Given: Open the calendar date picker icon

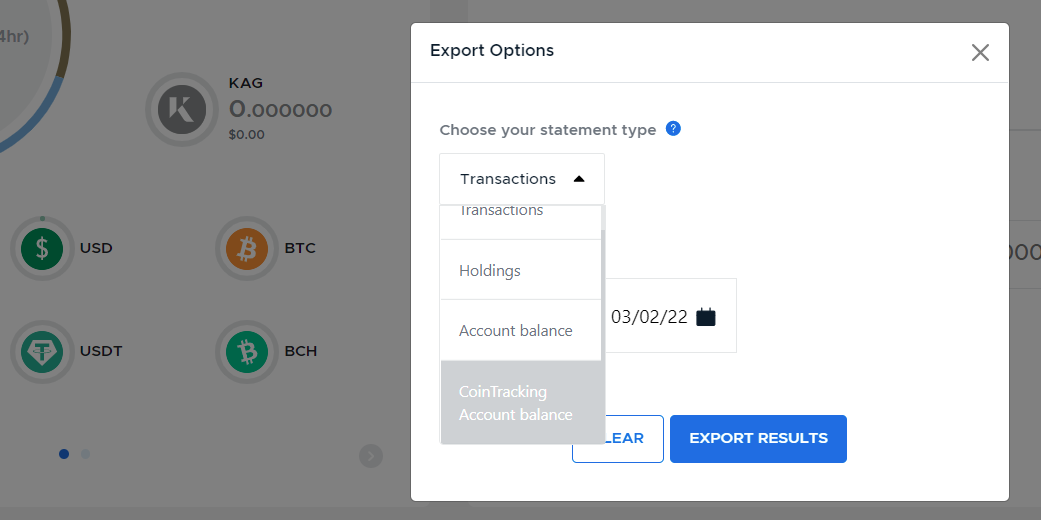Looking at the screenshot, I should click(x=706, y=317).
